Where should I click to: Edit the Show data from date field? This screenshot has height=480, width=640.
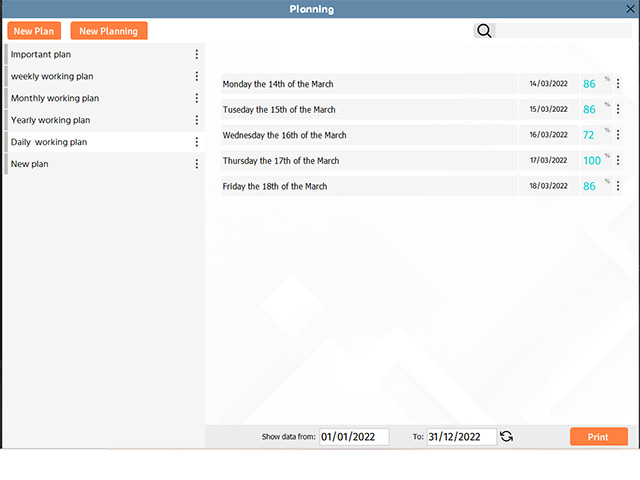(354, 437)
